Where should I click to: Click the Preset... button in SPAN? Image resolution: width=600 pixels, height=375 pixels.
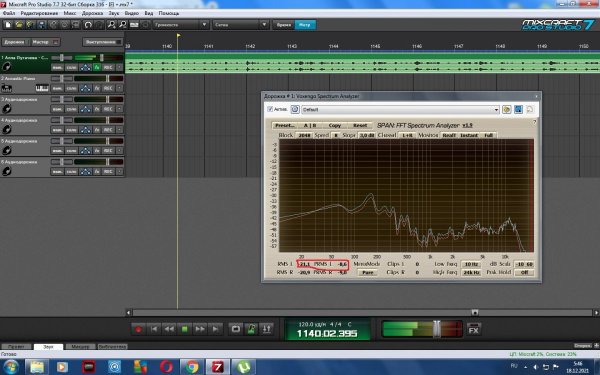click(285, 126)
